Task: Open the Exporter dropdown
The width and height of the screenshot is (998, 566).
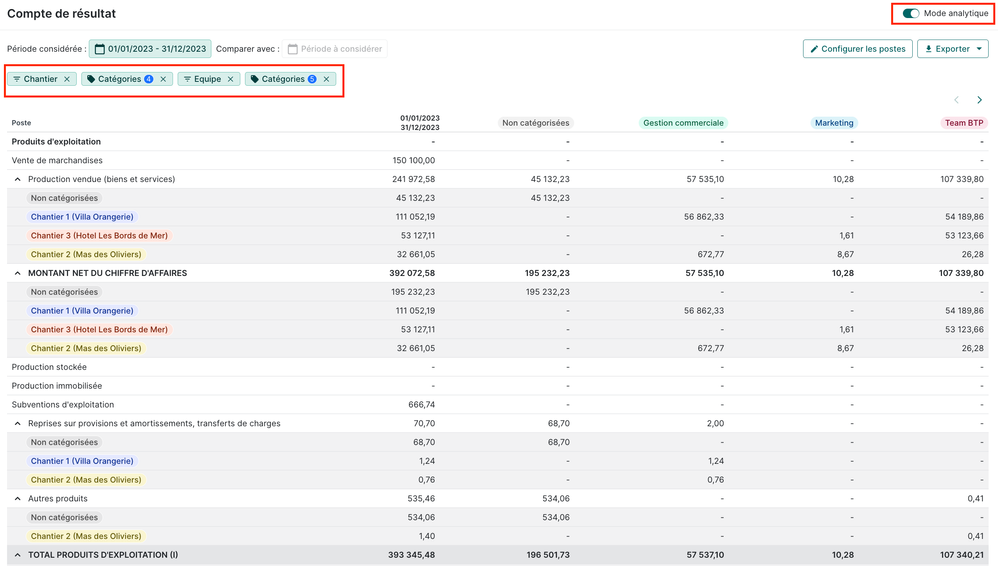Action: click(x=952, y=49)
